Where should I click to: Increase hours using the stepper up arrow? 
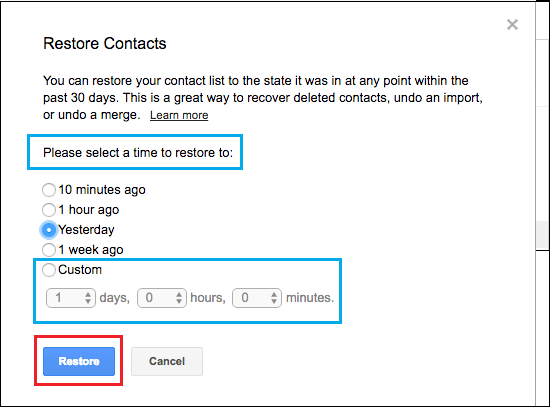coord(179,294)
